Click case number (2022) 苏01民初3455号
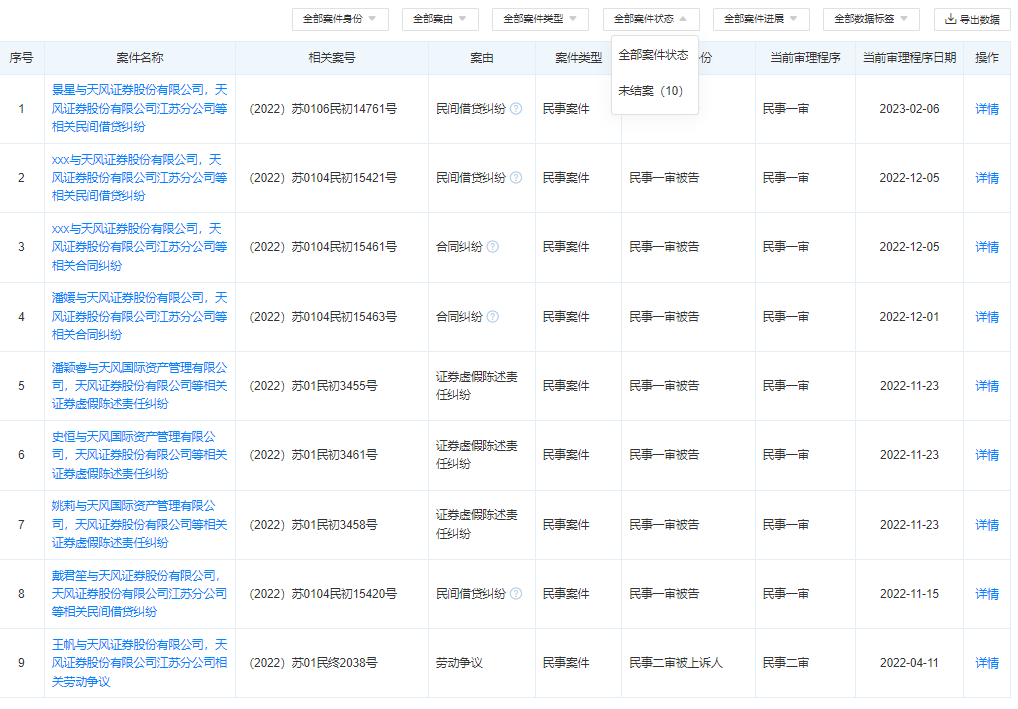Viewport: 1018px width, 709px height. 313,386
